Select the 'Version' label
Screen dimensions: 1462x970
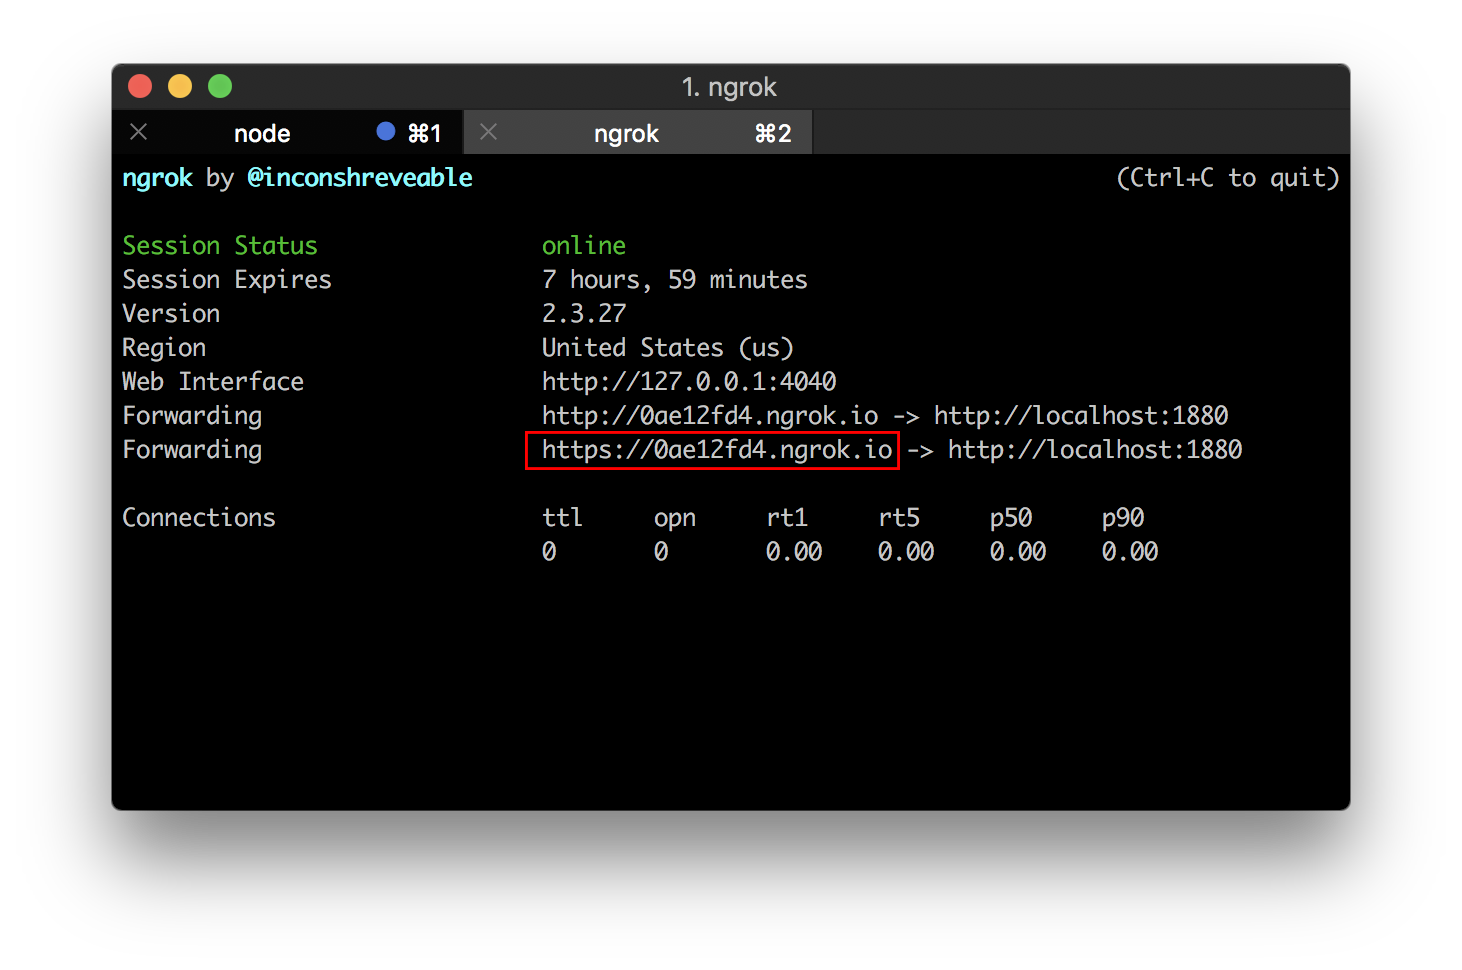point(171,314)
